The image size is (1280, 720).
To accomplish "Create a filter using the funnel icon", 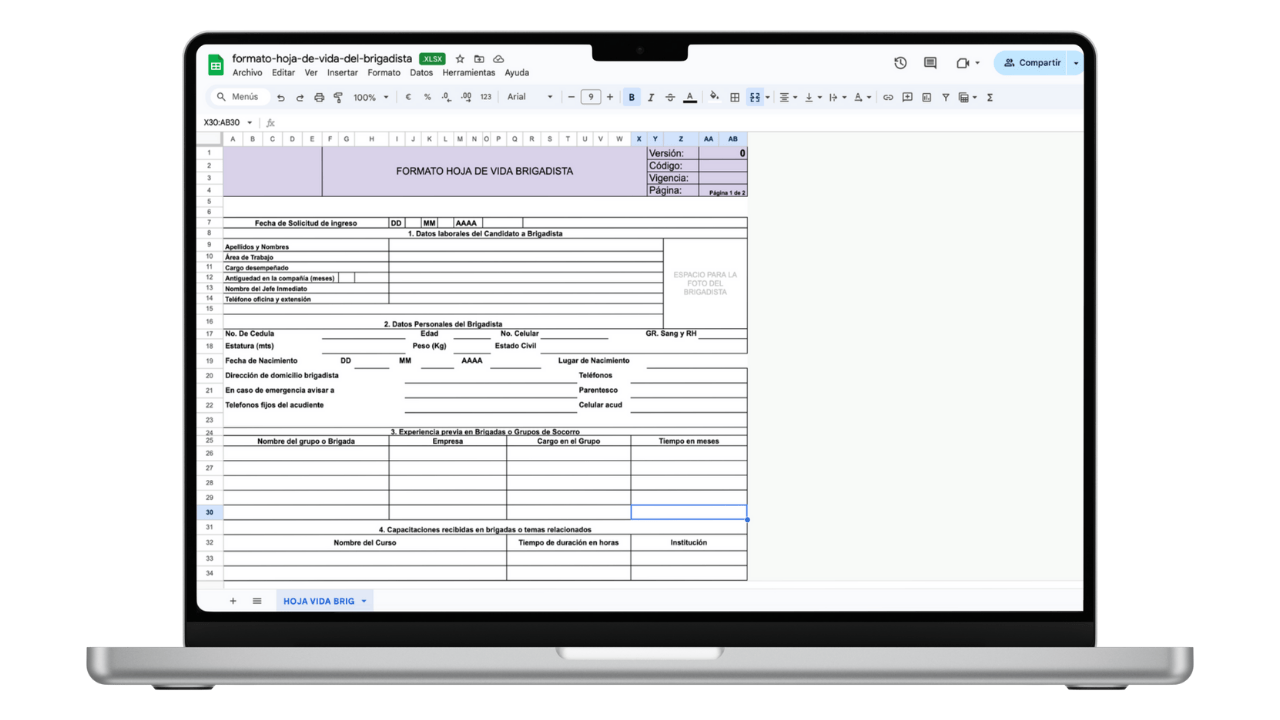I will pyautogui.click(x=945, y=97).
